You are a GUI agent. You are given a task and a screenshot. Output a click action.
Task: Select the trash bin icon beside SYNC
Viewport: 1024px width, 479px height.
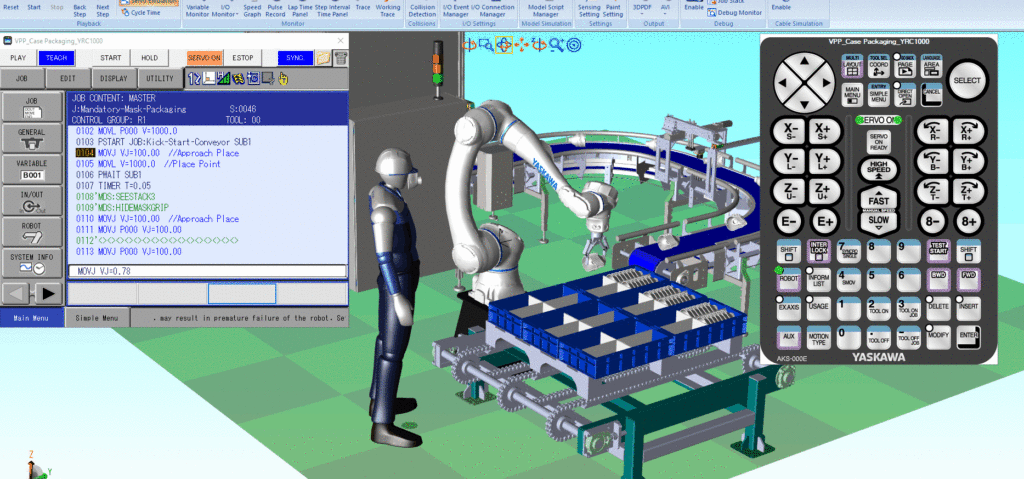click(340, 58)
